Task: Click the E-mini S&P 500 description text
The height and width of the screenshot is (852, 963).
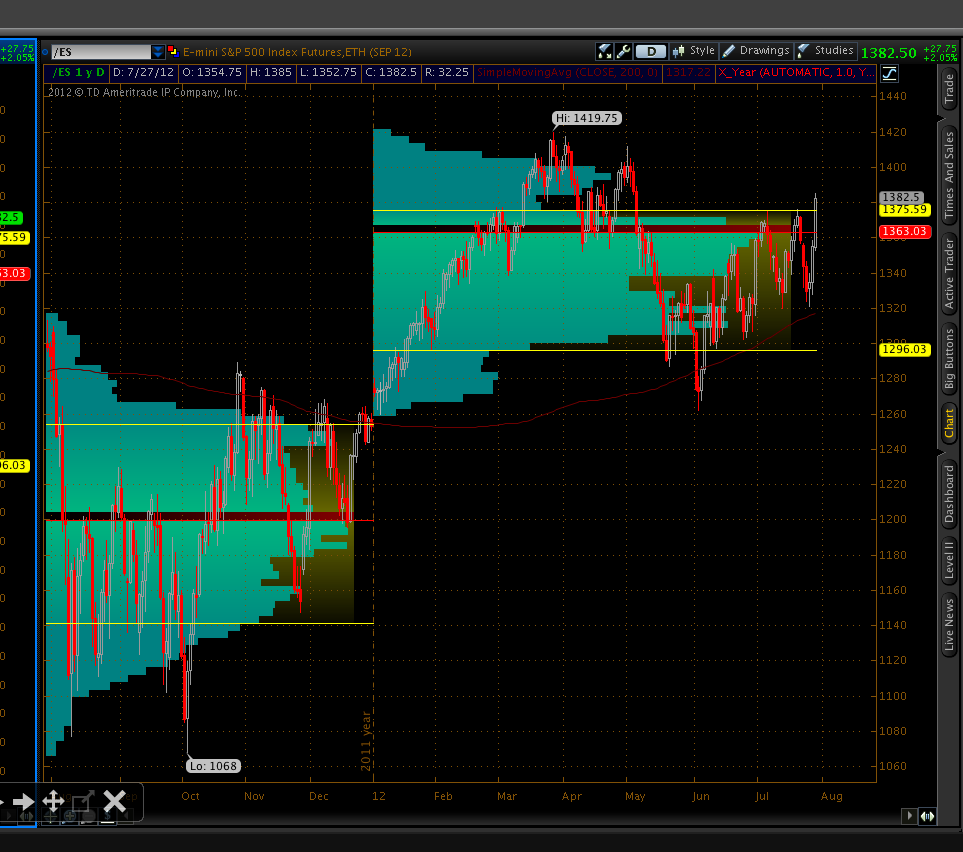Action: pyautogui.click(x=297, y=52)
